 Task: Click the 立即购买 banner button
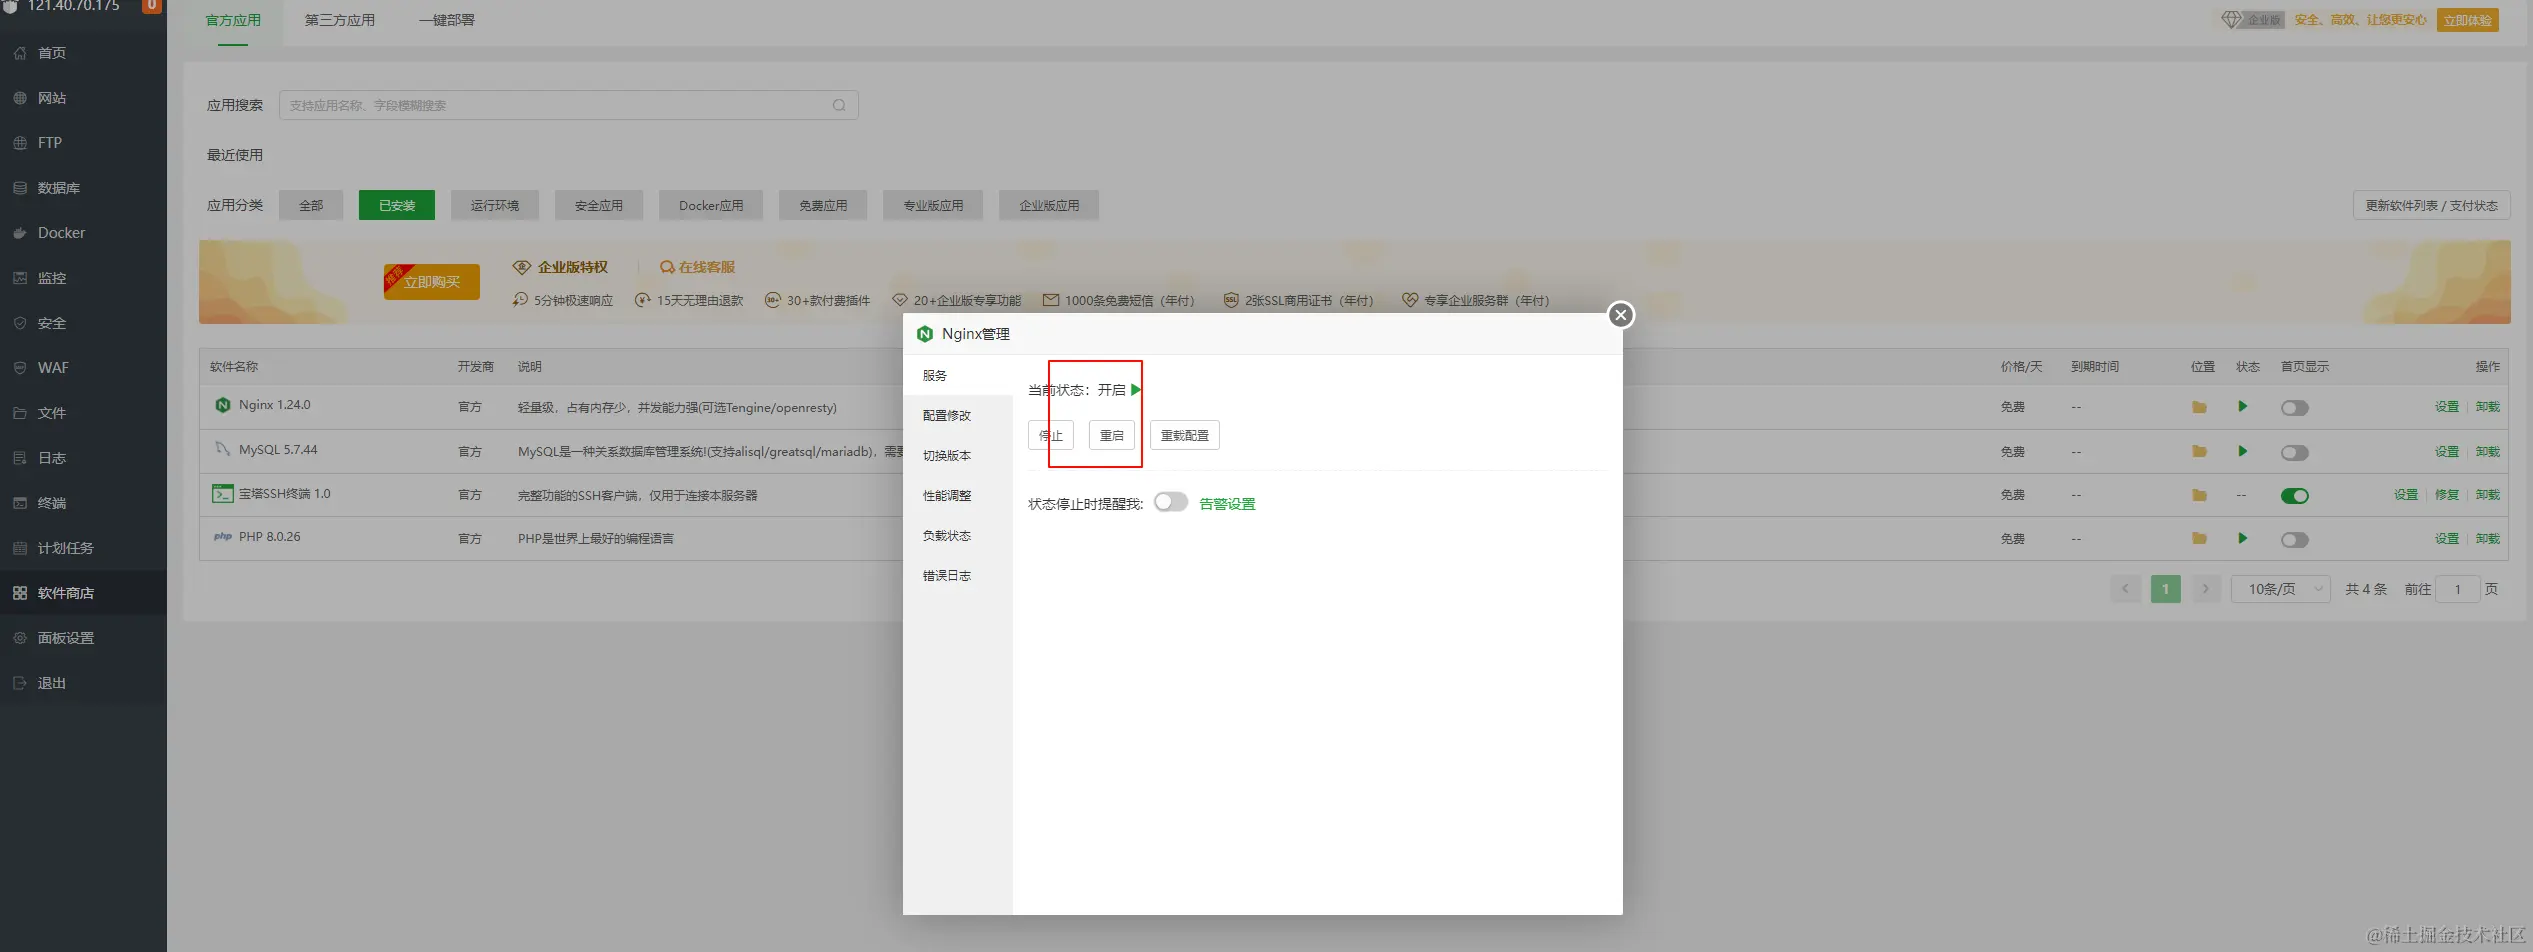point(432,282)
